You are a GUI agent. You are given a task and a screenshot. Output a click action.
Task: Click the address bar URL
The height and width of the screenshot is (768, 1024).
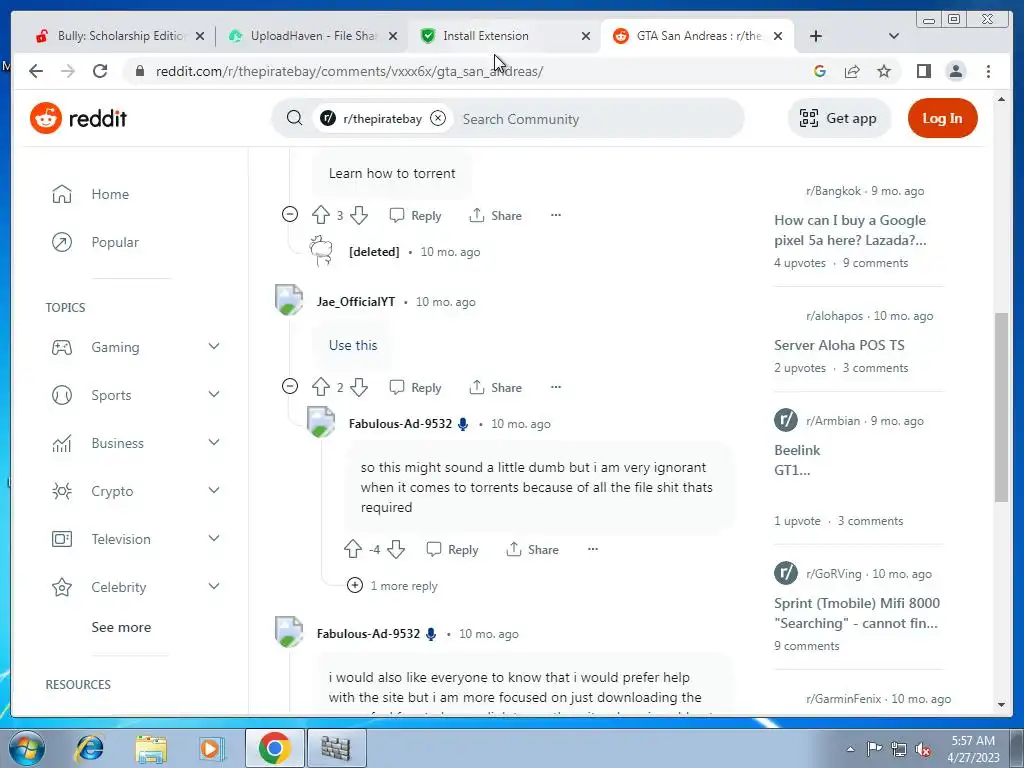[349, 71]
